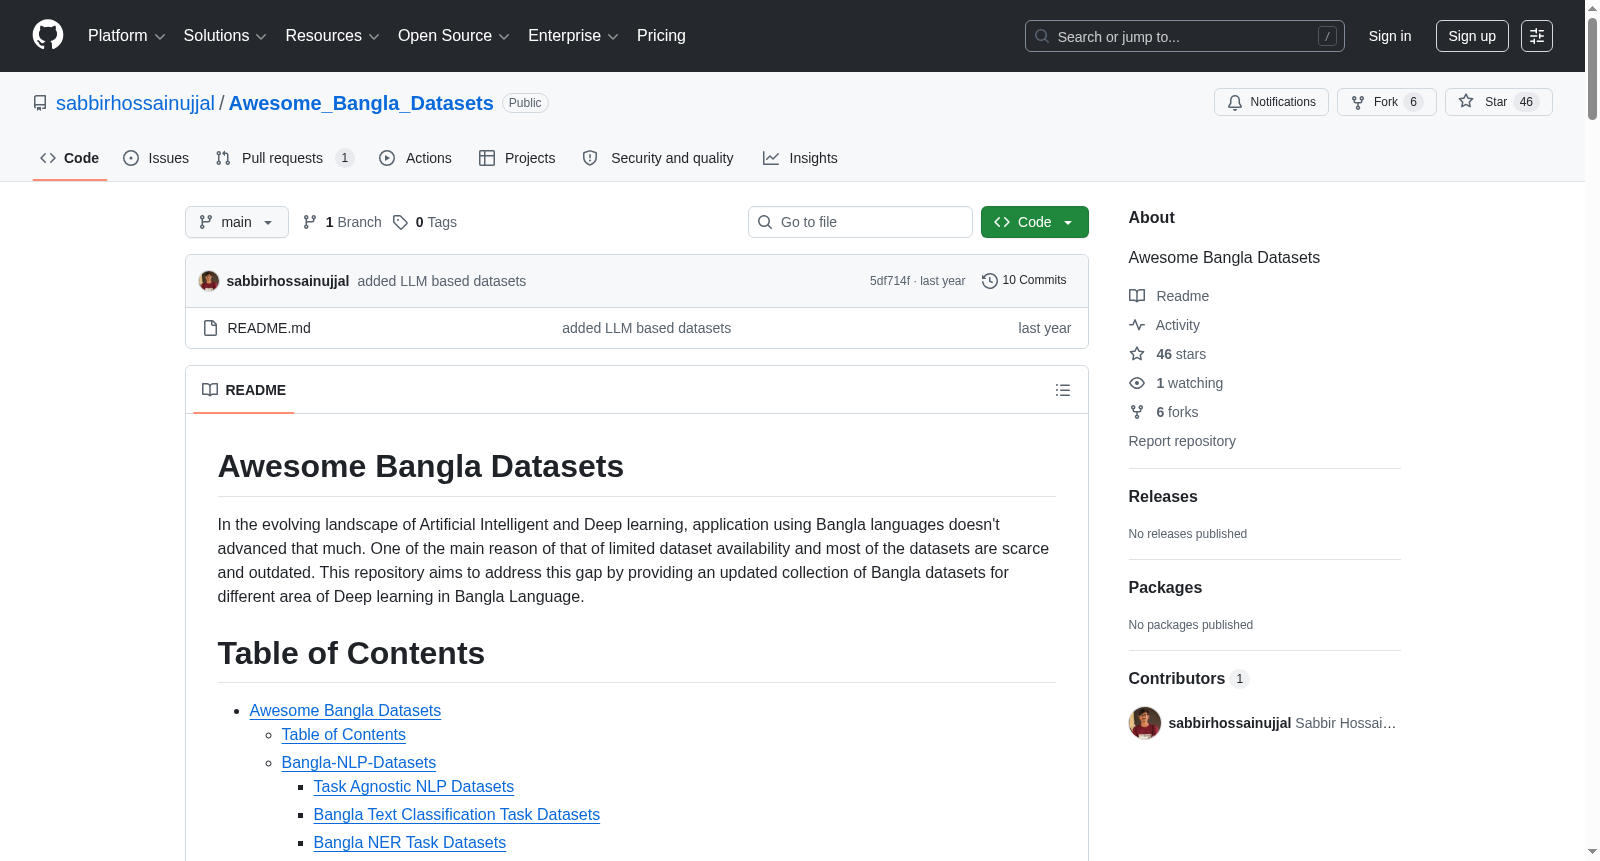This screenshot has height=861, width=1600.
Task: Switch to the Pull requests tab
Action: pos(285,158)
